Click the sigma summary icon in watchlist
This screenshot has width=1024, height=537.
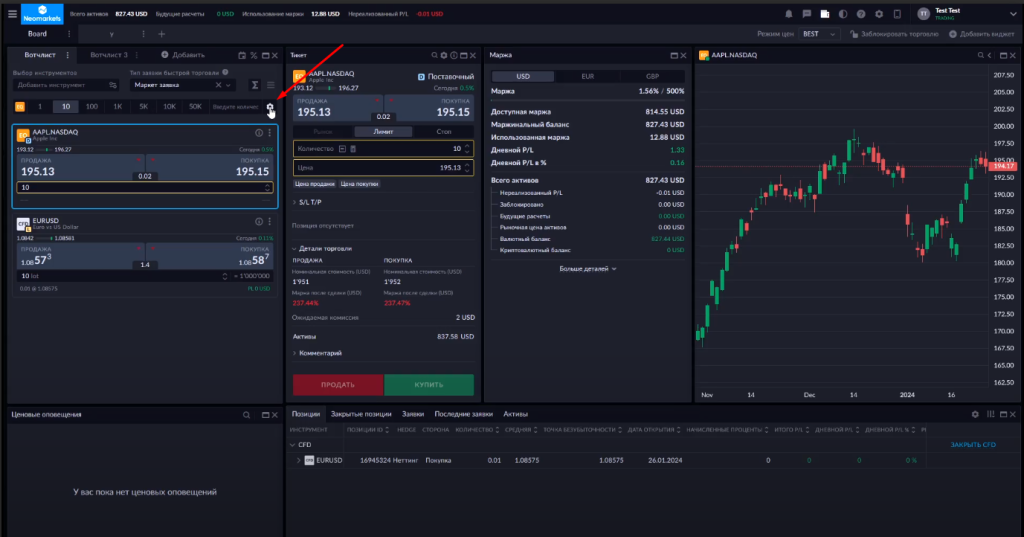point(255,85)
